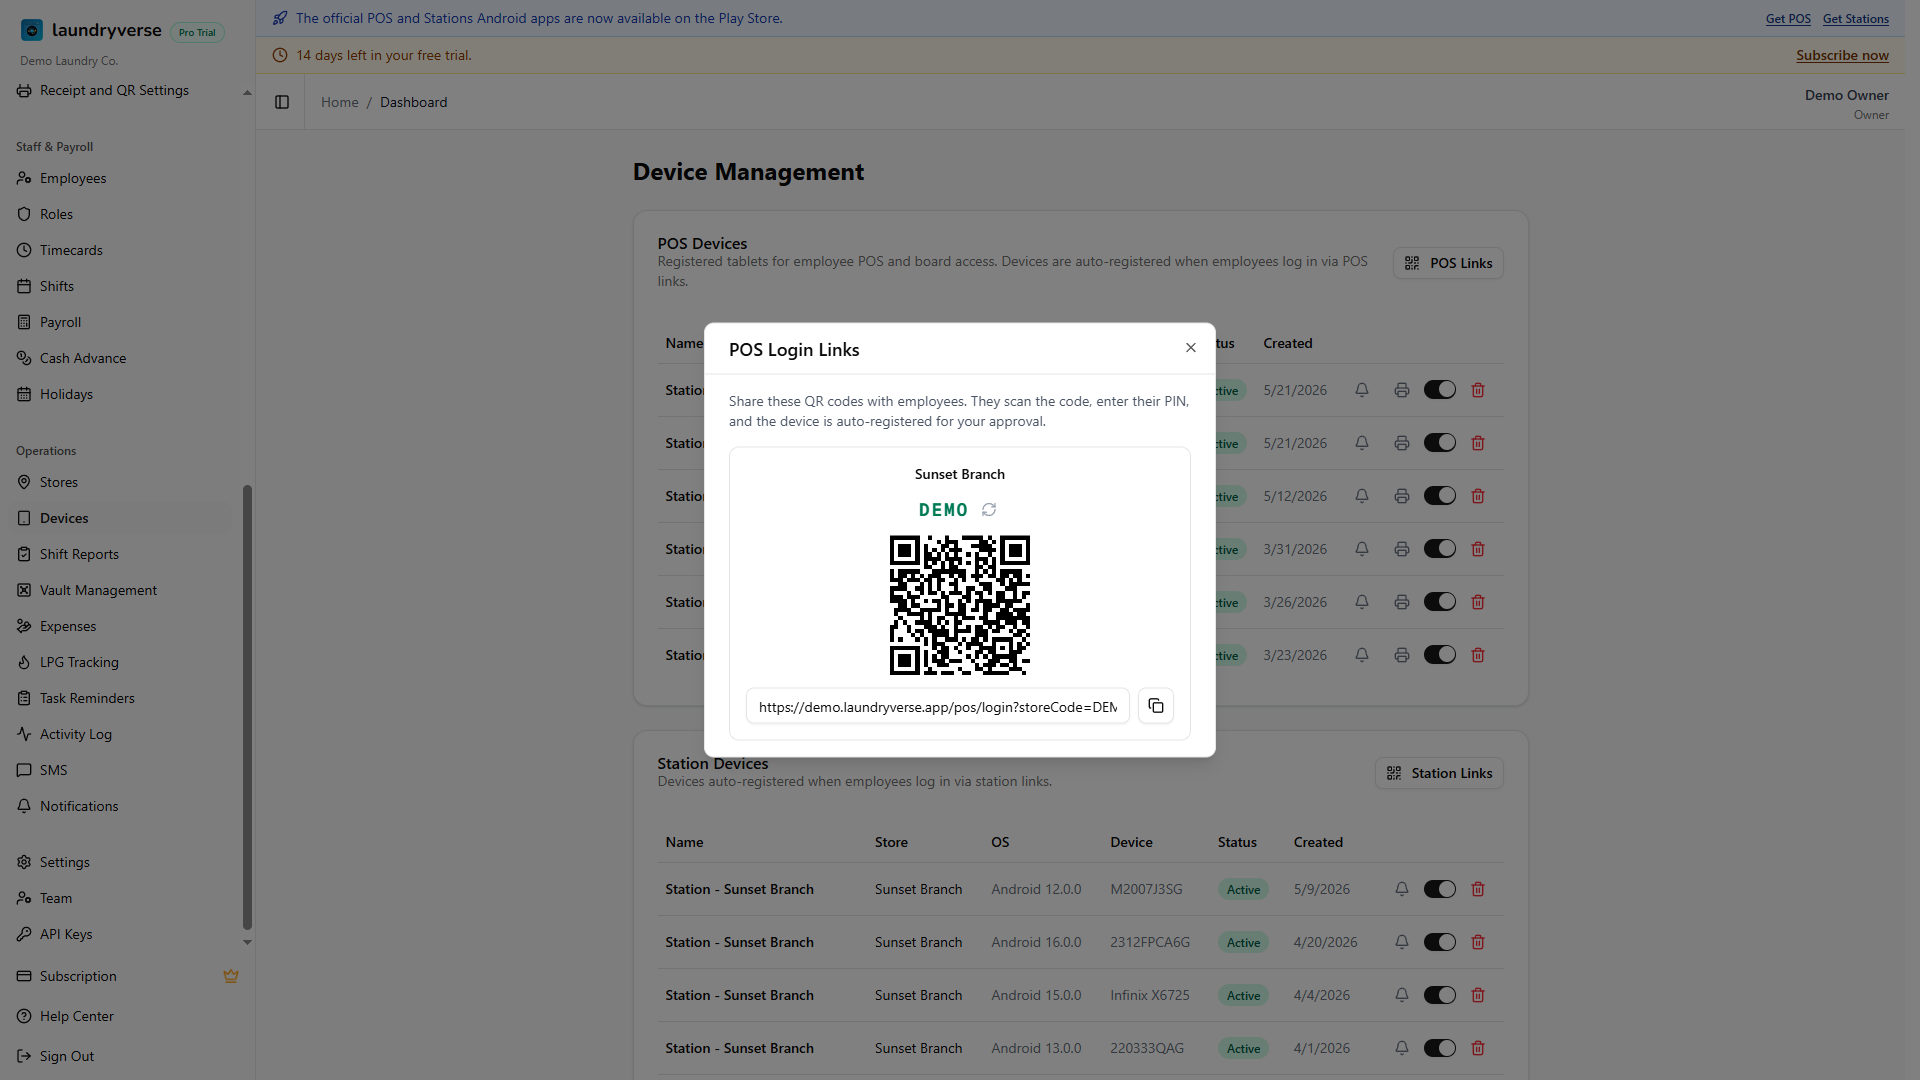Click the POS login URL field

point(937,706)
